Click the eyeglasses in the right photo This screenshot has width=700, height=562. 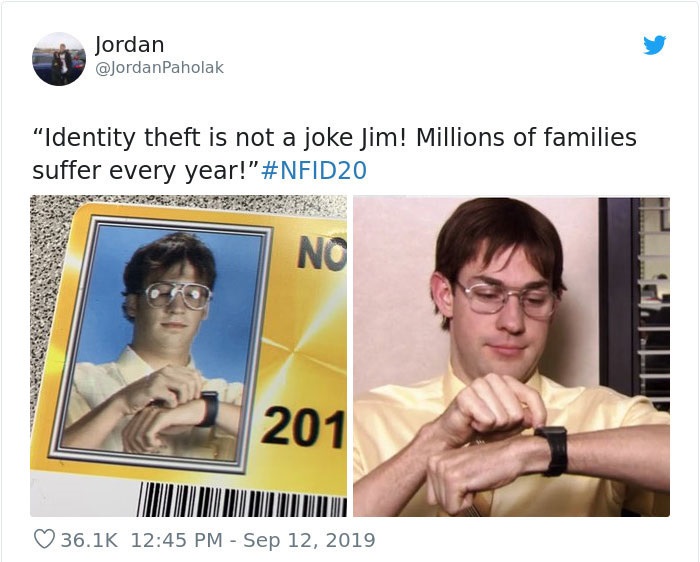[x=505, y=297]
